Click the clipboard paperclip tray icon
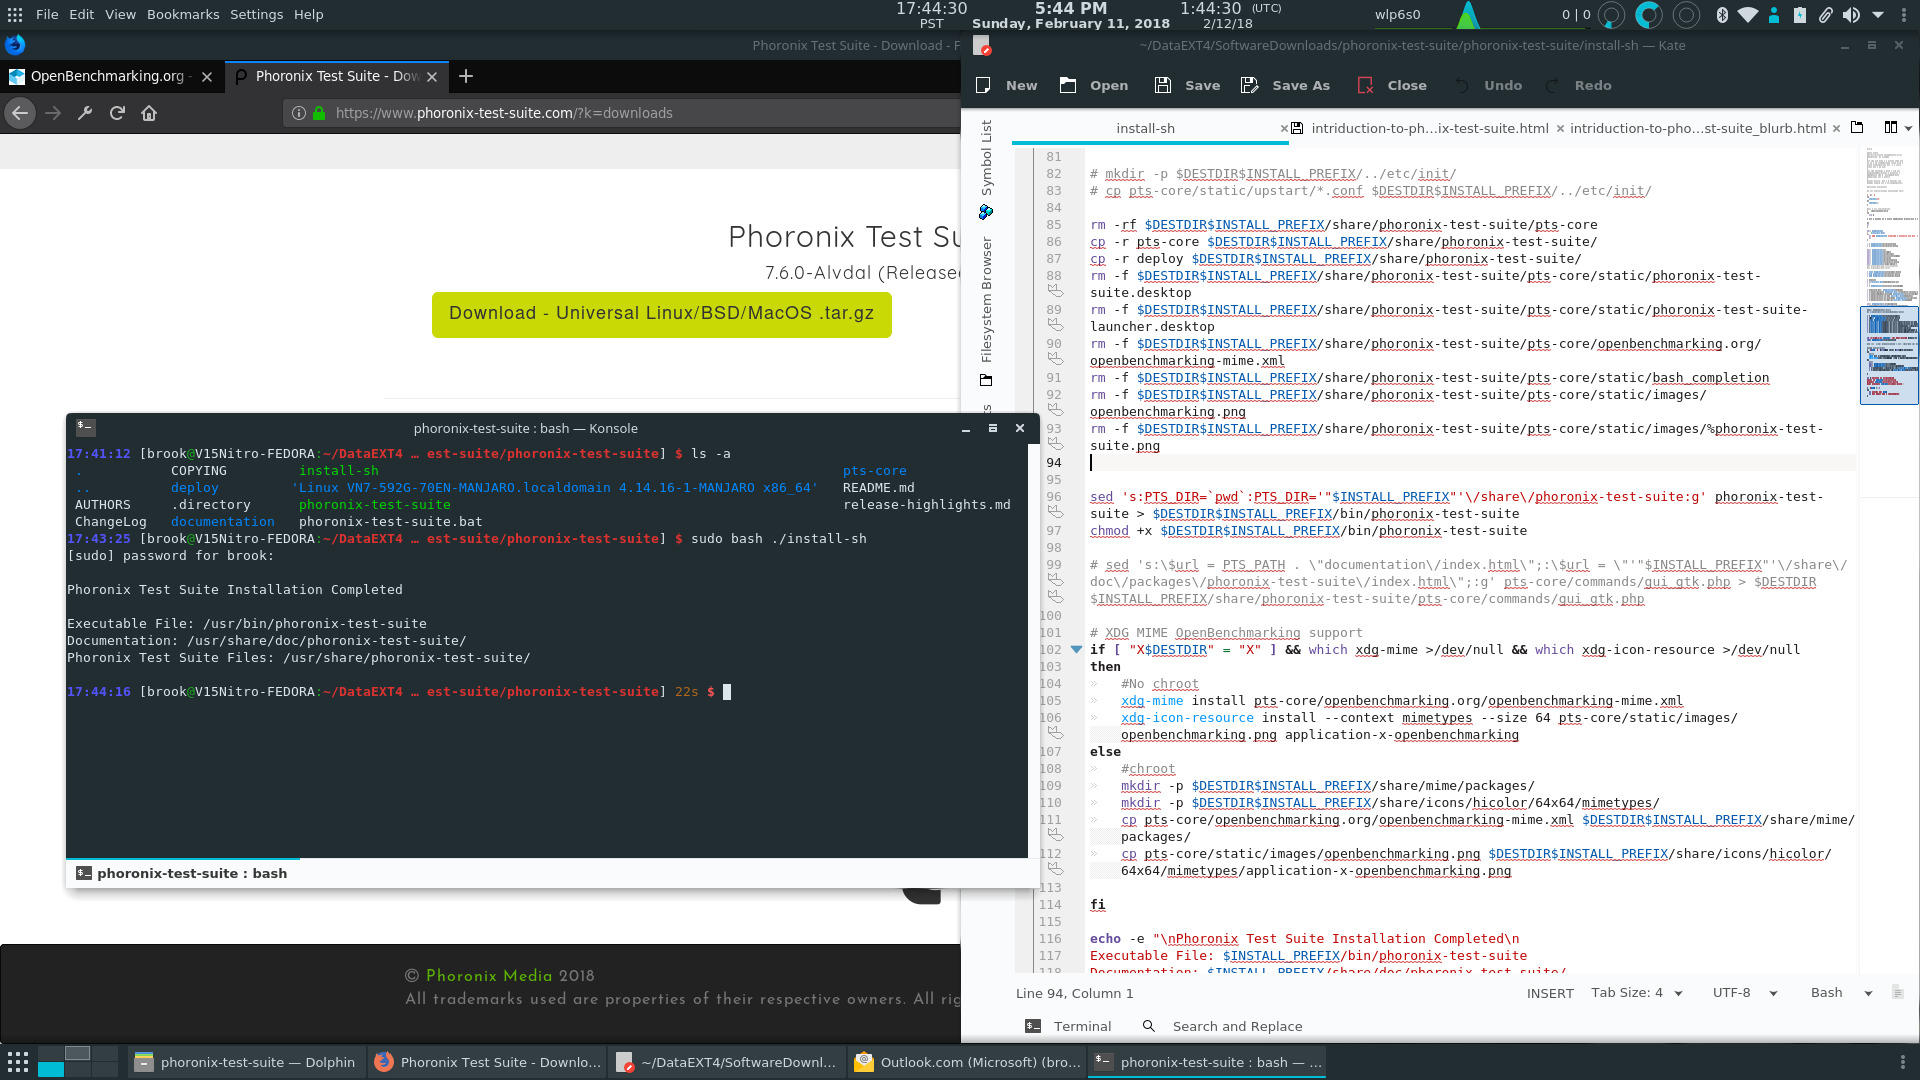The height and width of the screenshot is (1080, 1920). click(1825, 14)
